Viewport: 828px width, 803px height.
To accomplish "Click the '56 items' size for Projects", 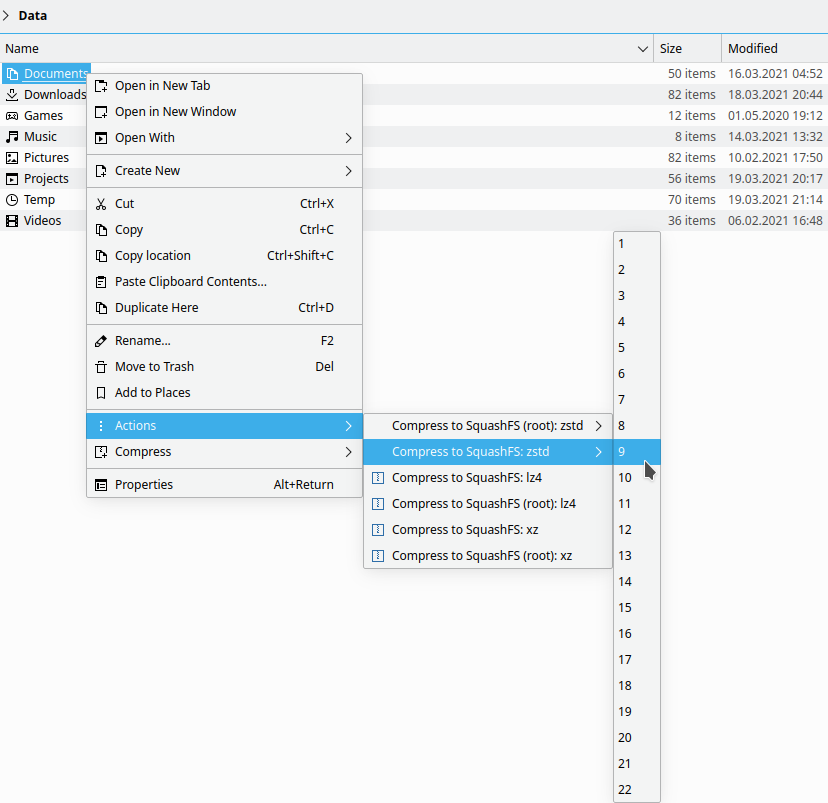I will point(692,179).
